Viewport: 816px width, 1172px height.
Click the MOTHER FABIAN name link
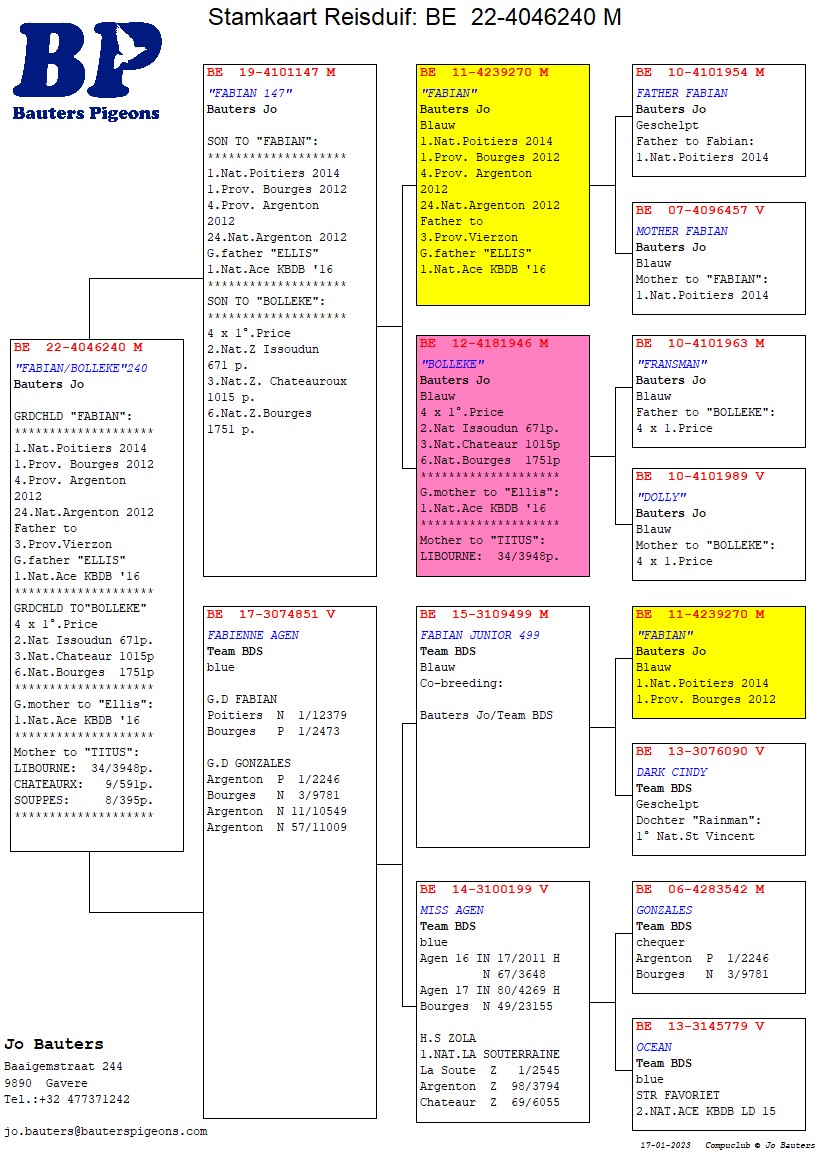click(682, 231)
